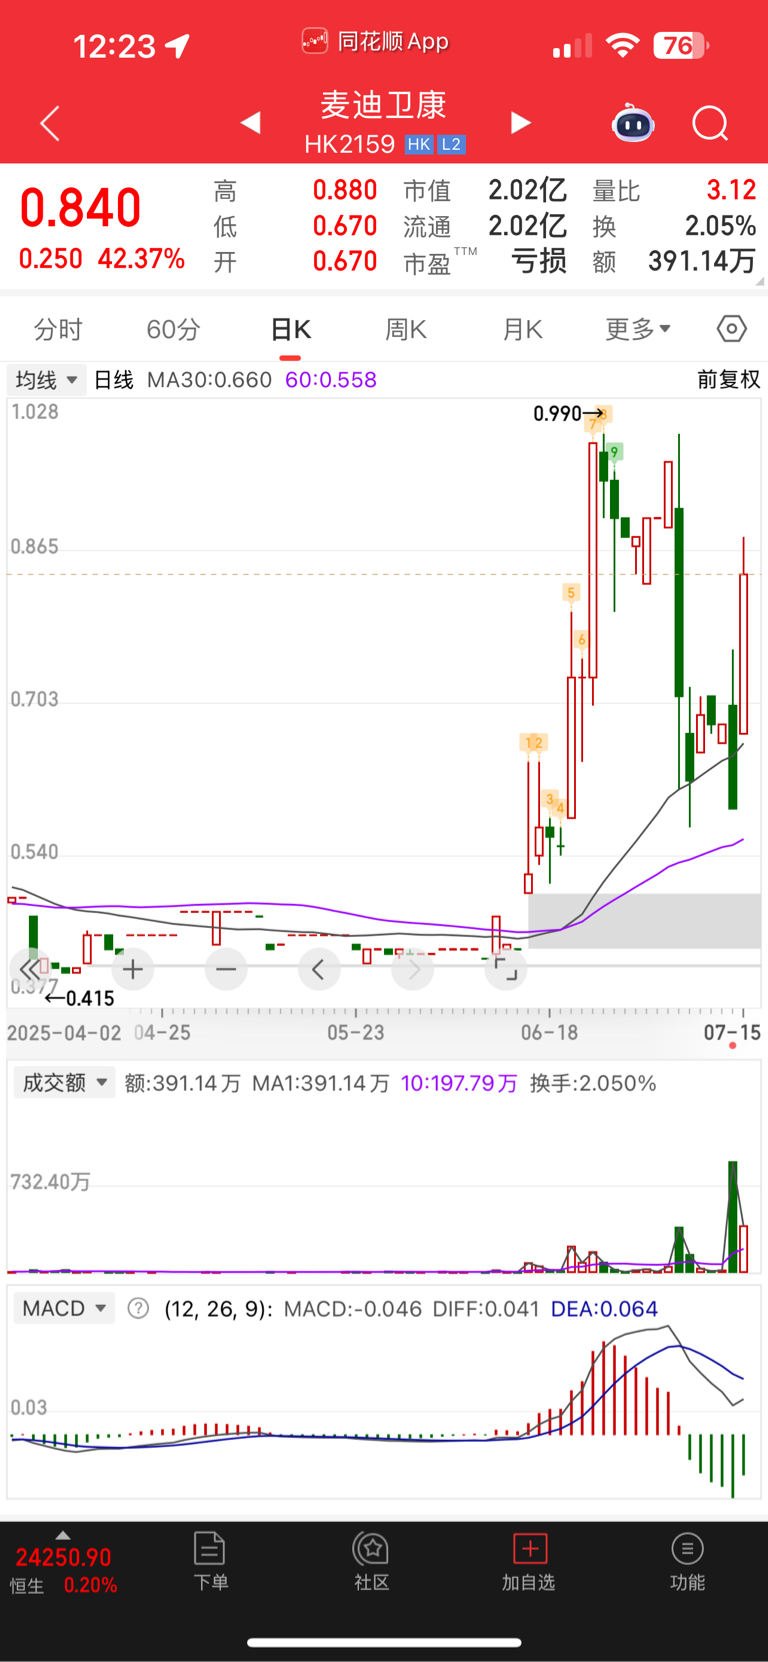
Task: Open the 均线 indicator dropdown
Action: [46, 380]
